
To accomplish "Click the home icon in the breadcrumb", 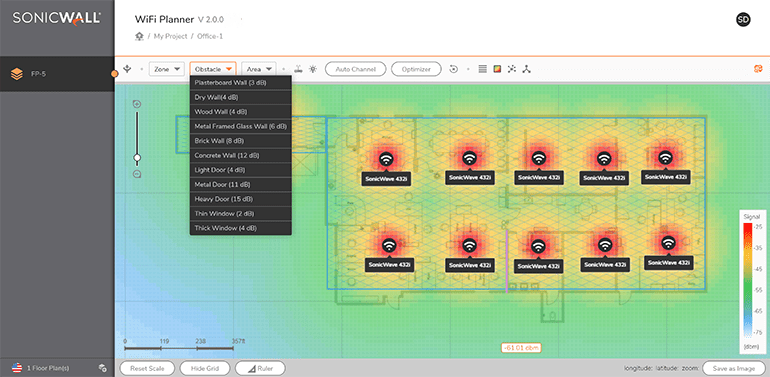I will click(139, 36).
